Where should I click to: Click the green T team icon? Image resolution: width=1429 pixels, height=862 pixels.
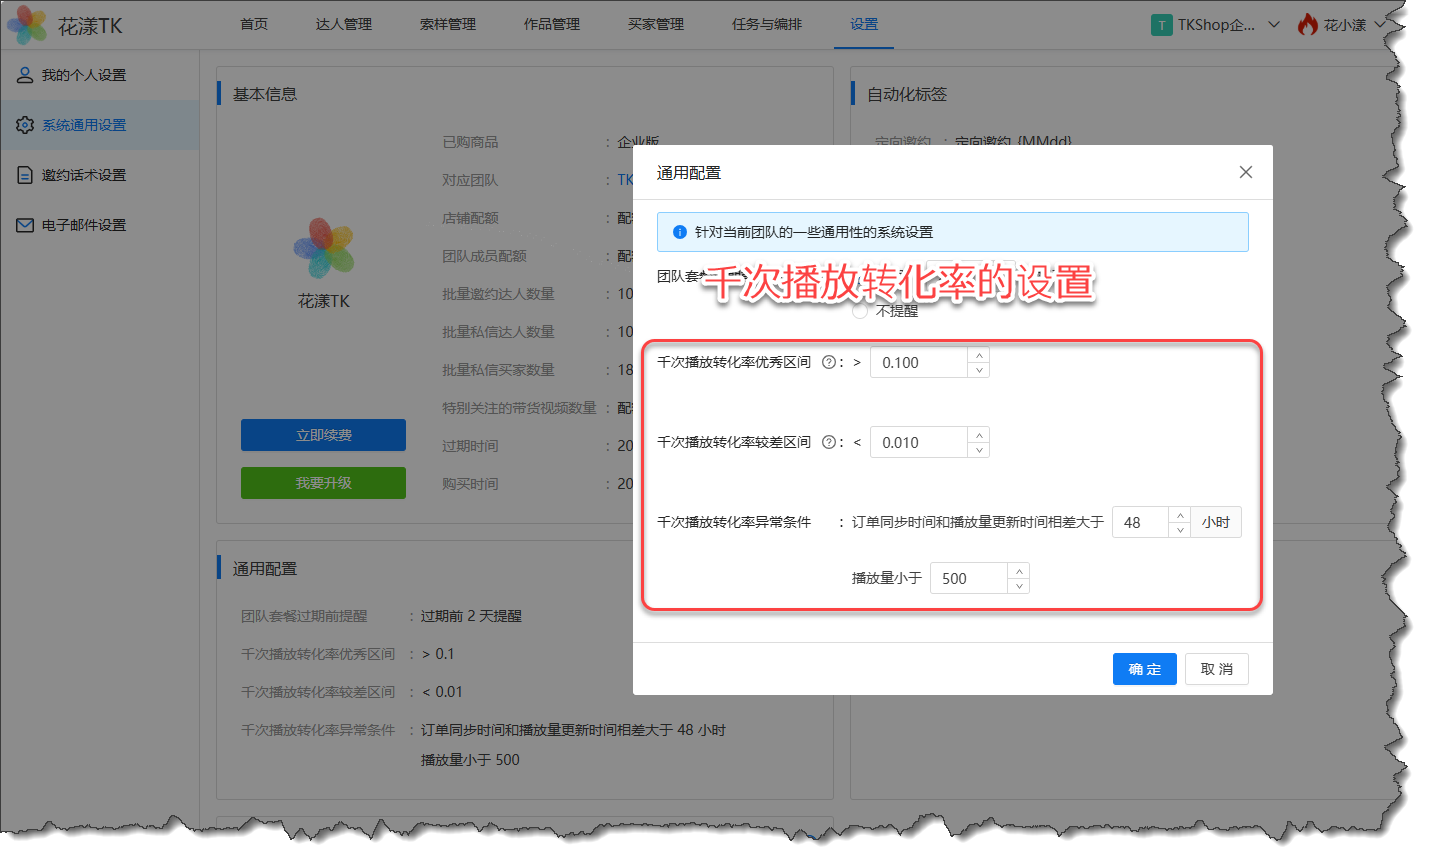click(x=1161, y=25)
